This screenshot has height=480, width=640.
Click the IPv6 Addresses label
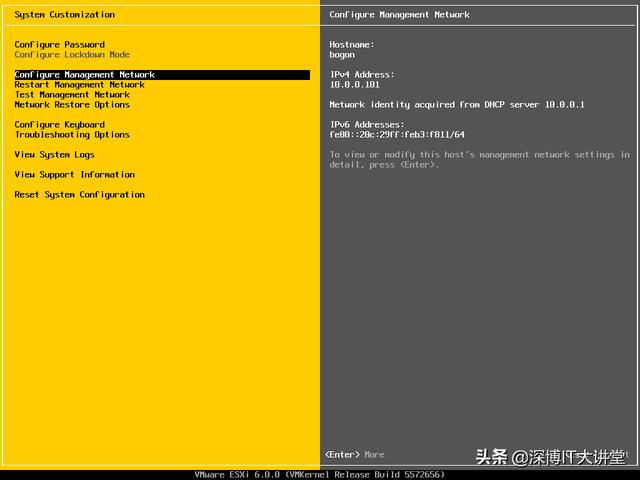[367, 124]
